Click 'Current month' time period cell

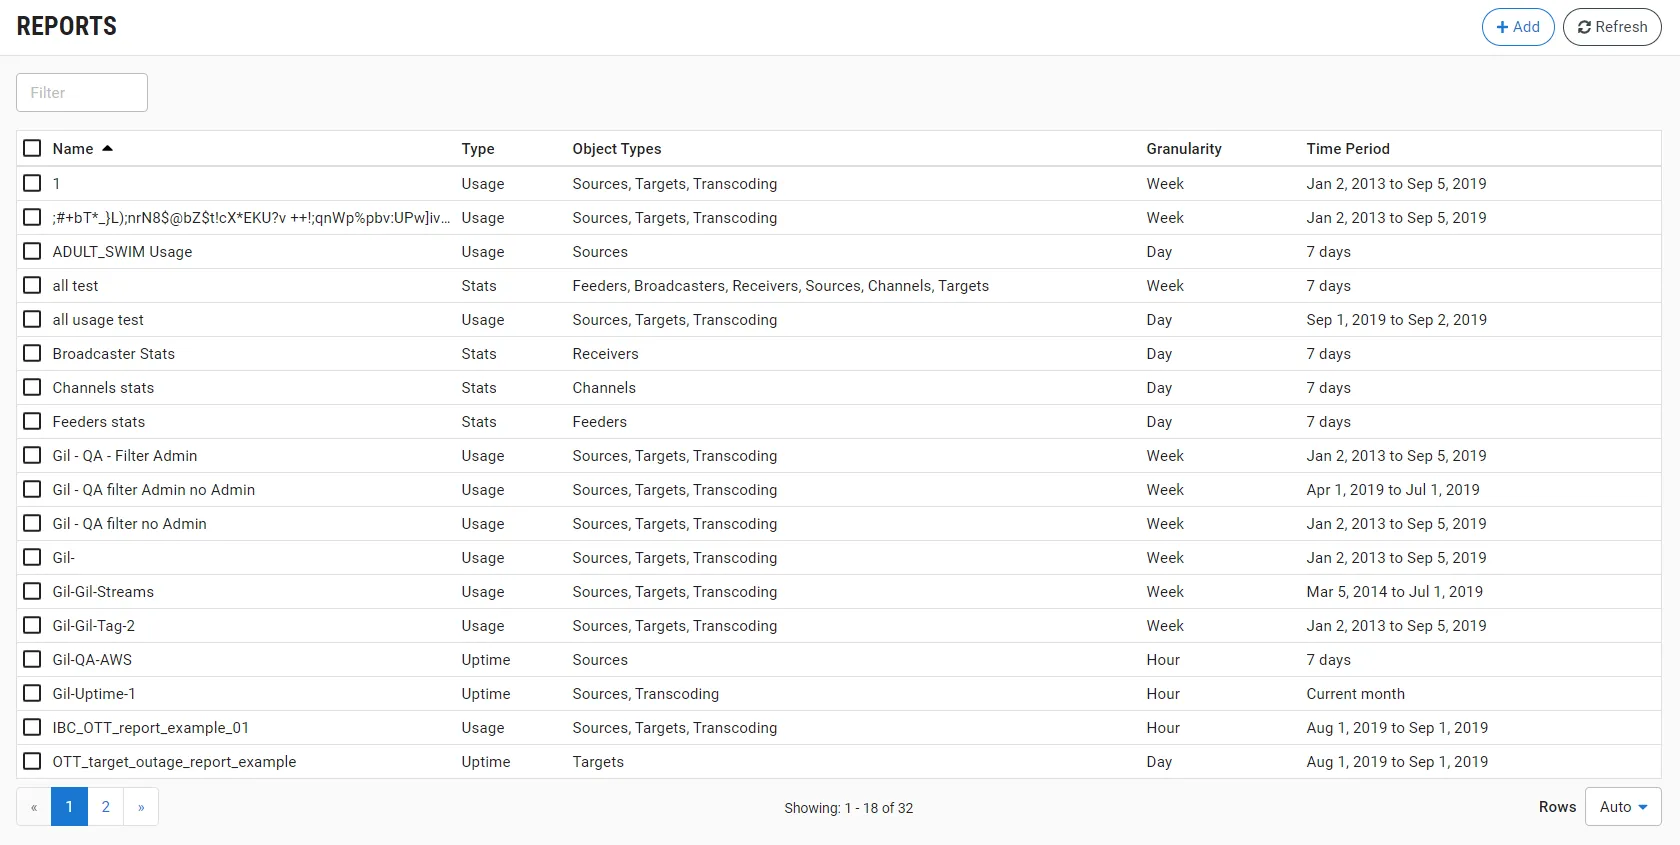1355,694
